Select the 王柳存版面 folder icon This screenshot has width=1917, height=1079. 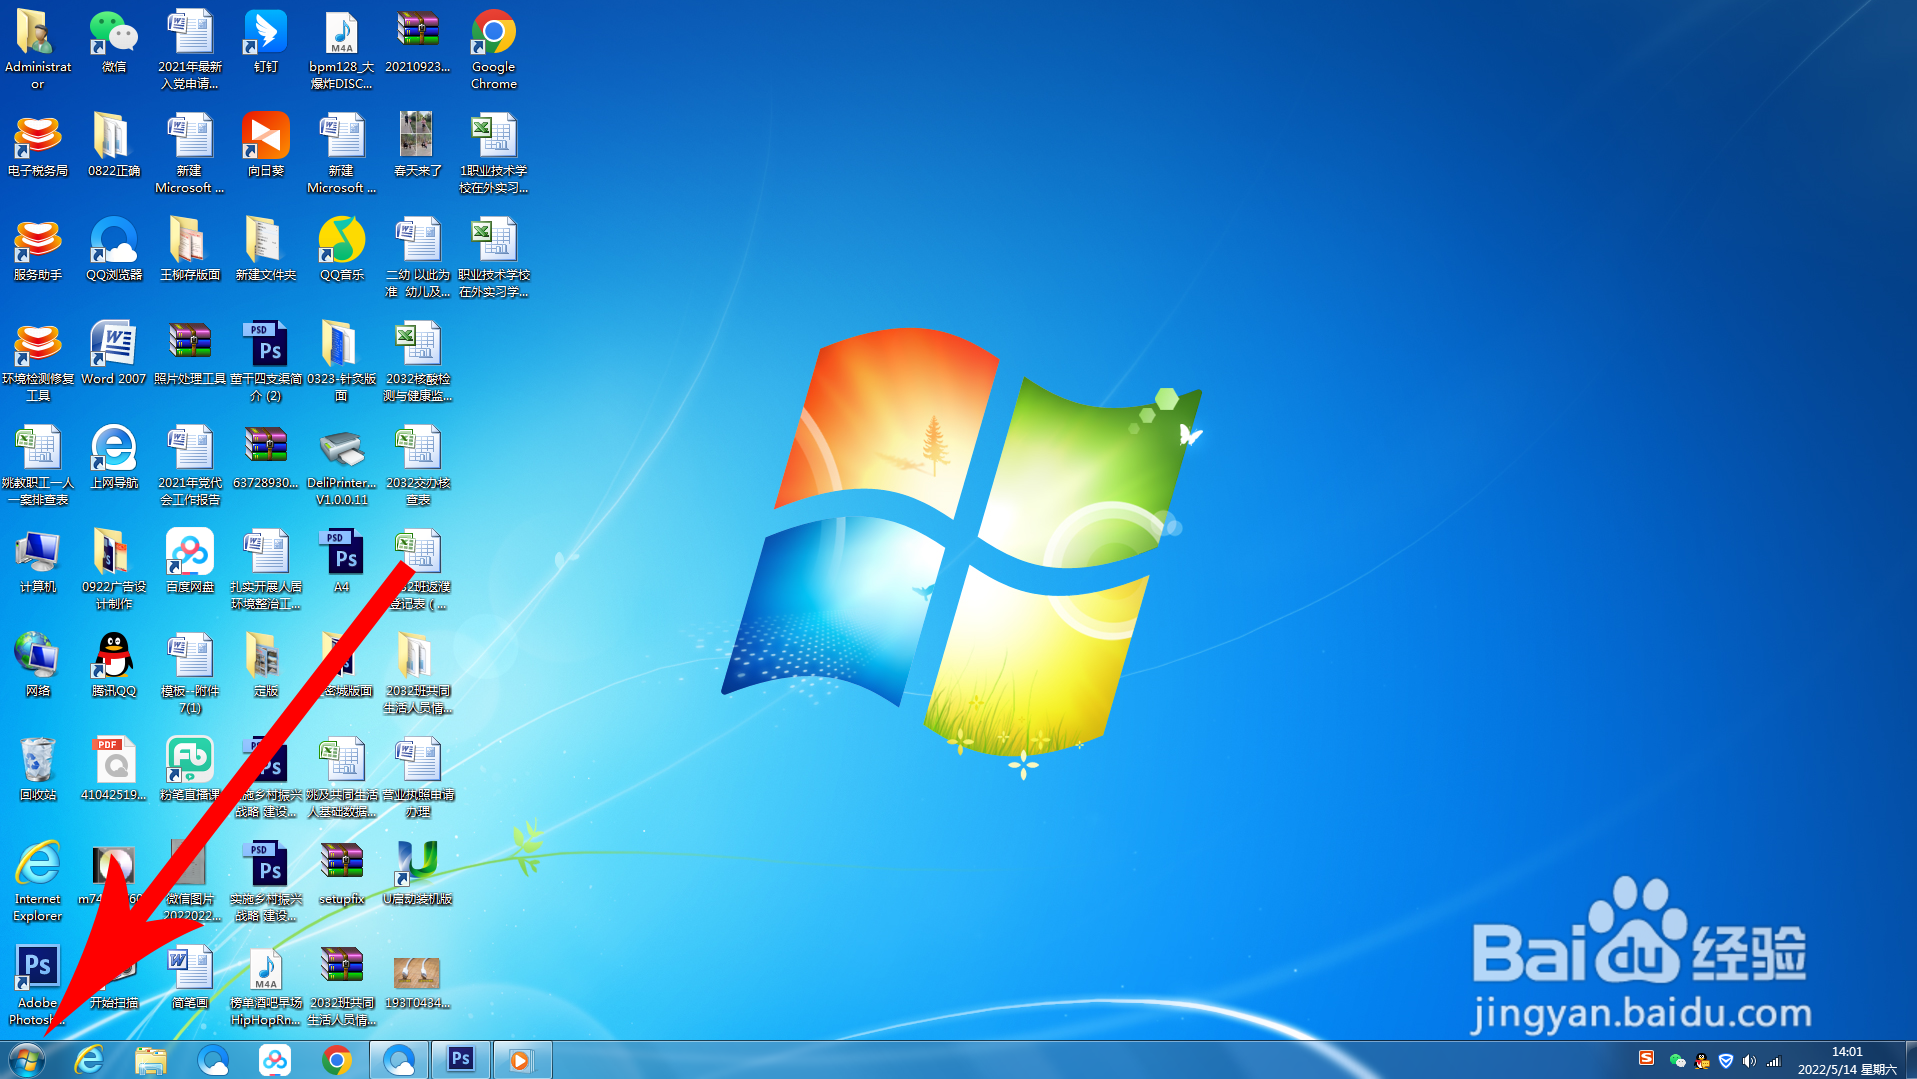tap(190, 250)
